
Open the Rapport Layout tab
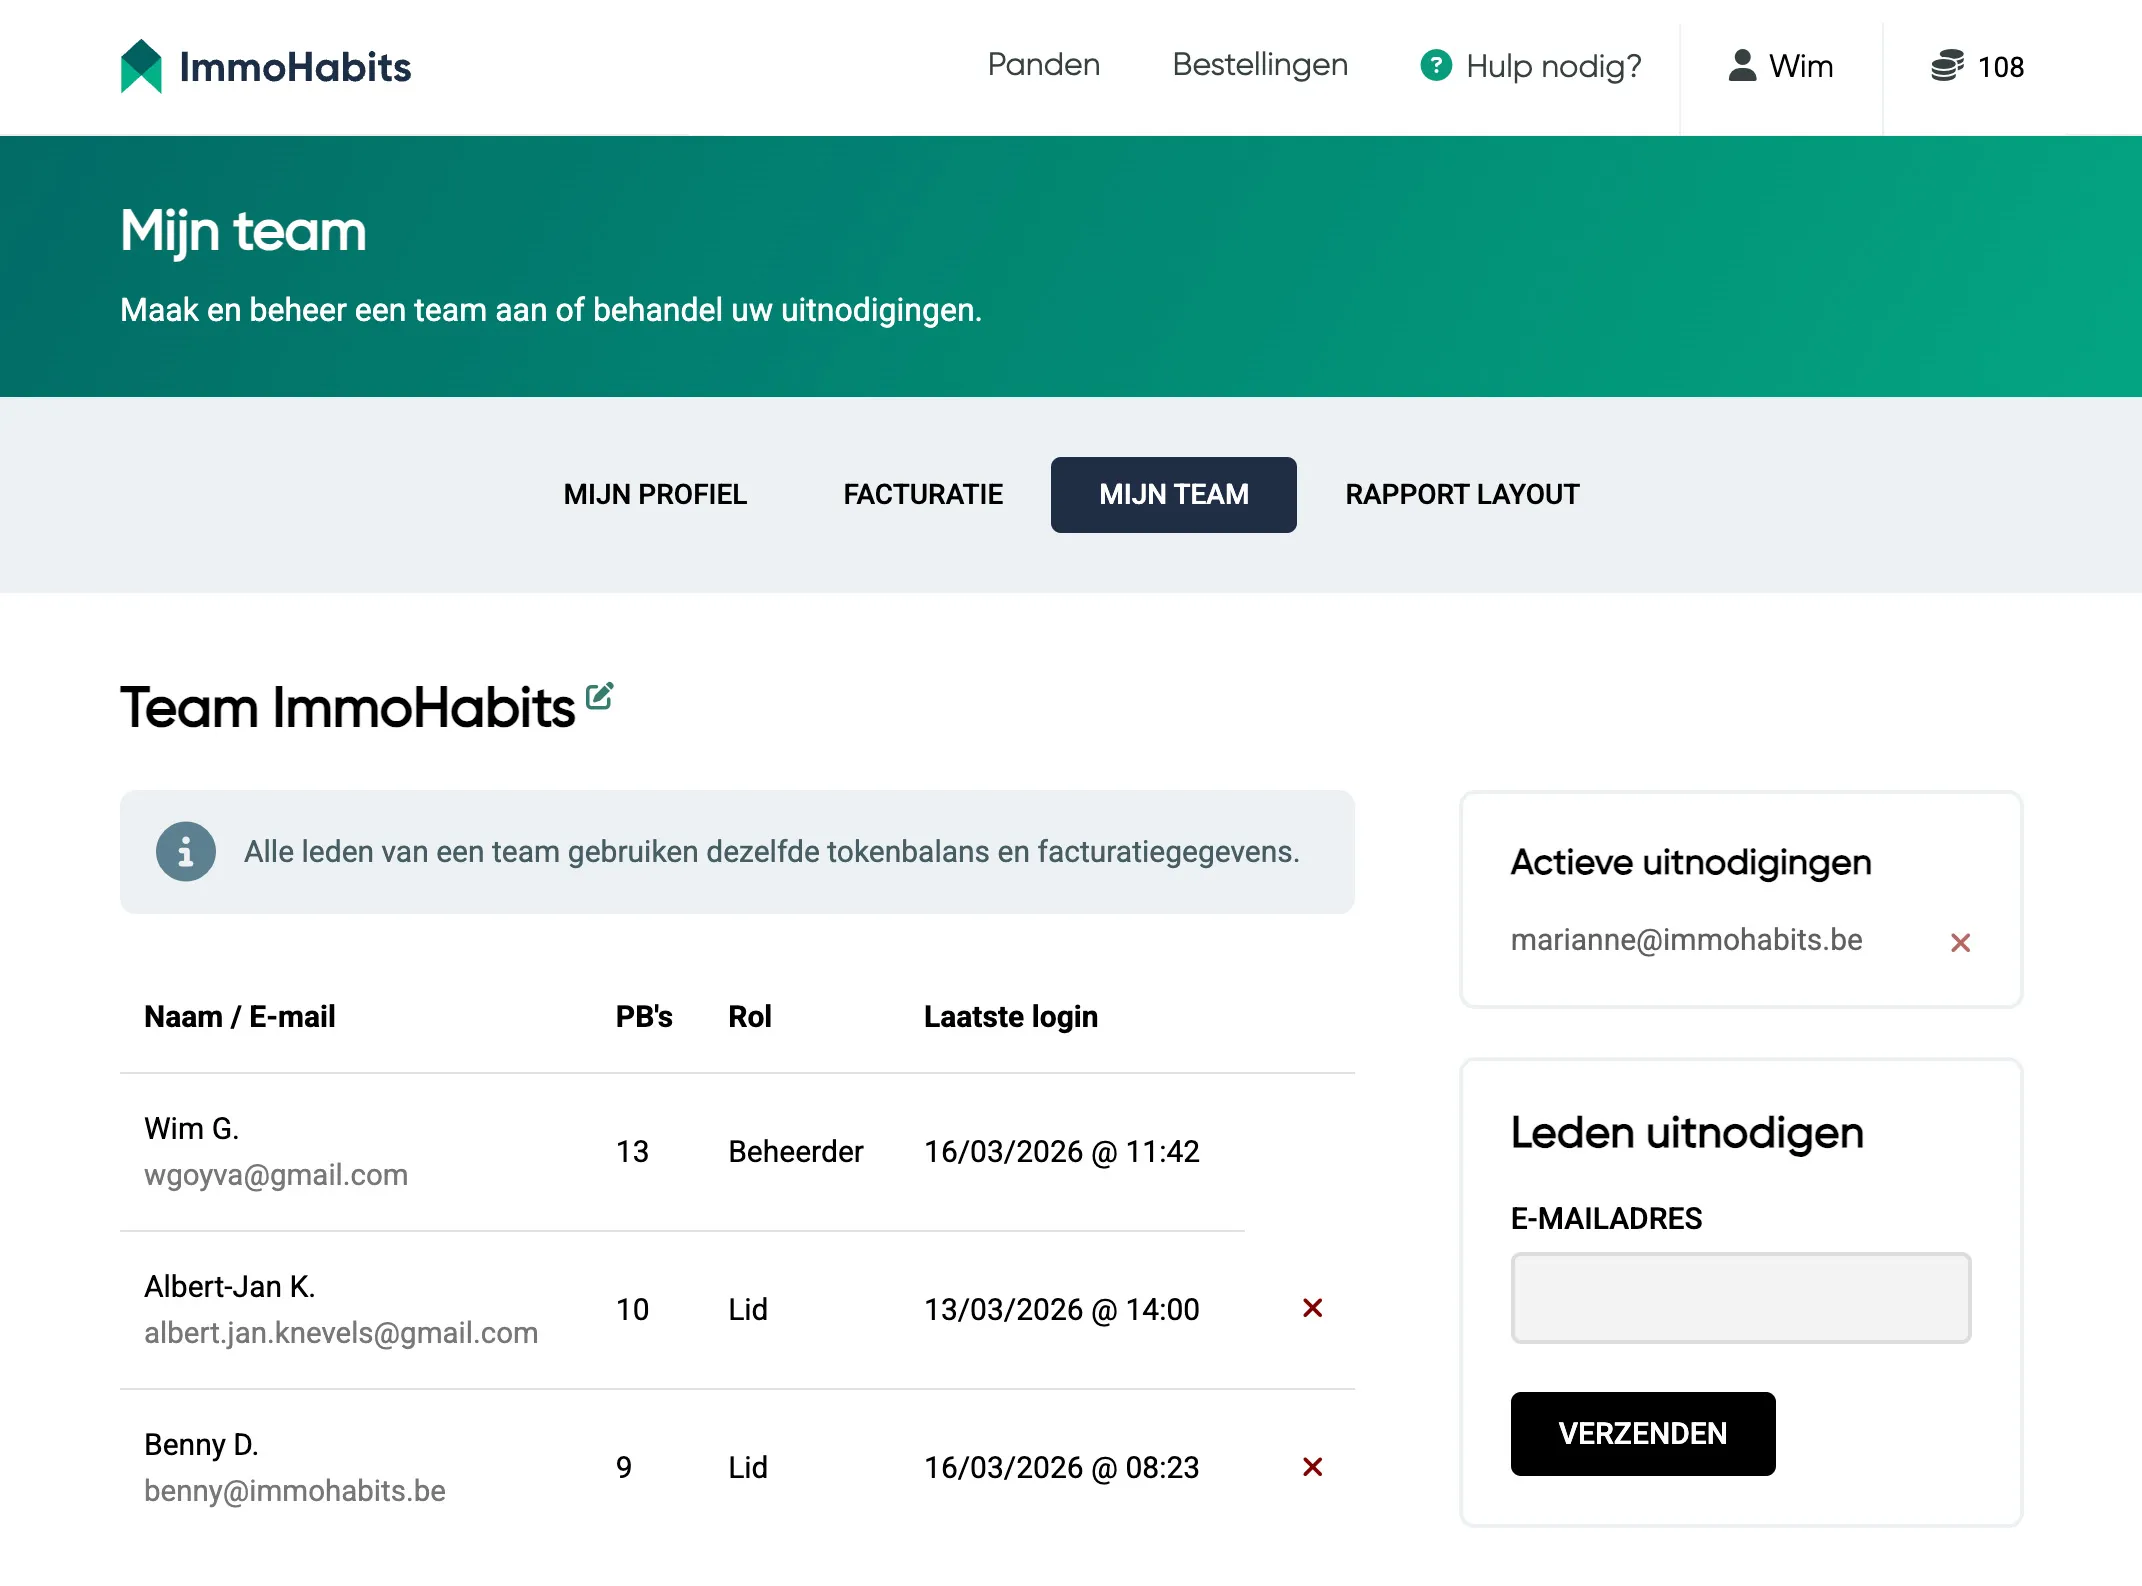(x=1461, y=495)
